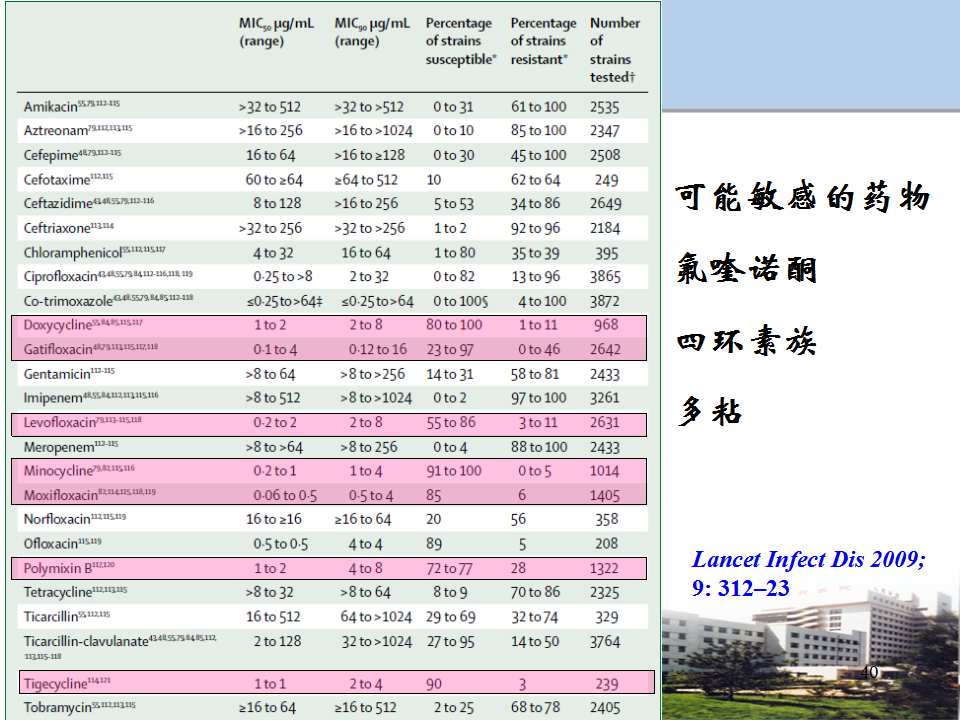
Task: Click the slide page number 40
Action: click(x=869, y=672)
